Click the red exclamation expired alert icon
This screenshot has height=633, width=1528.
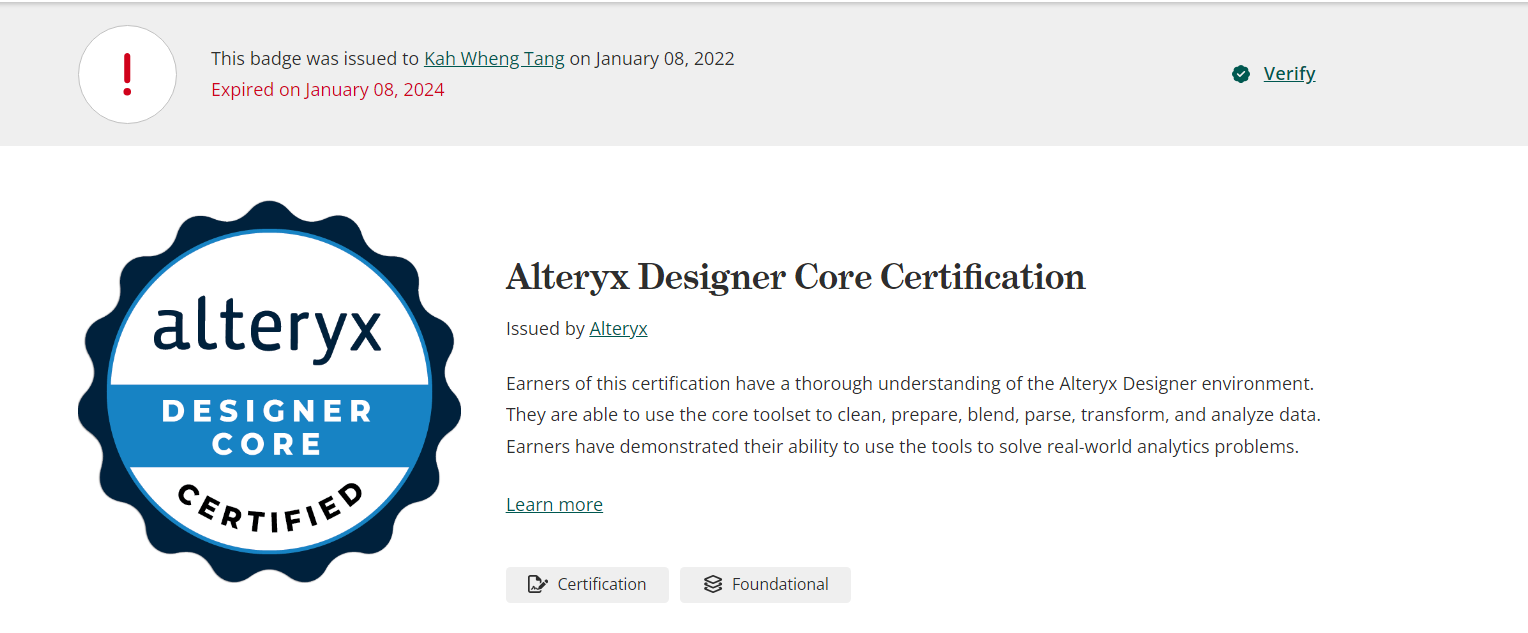tap(127, 75)
